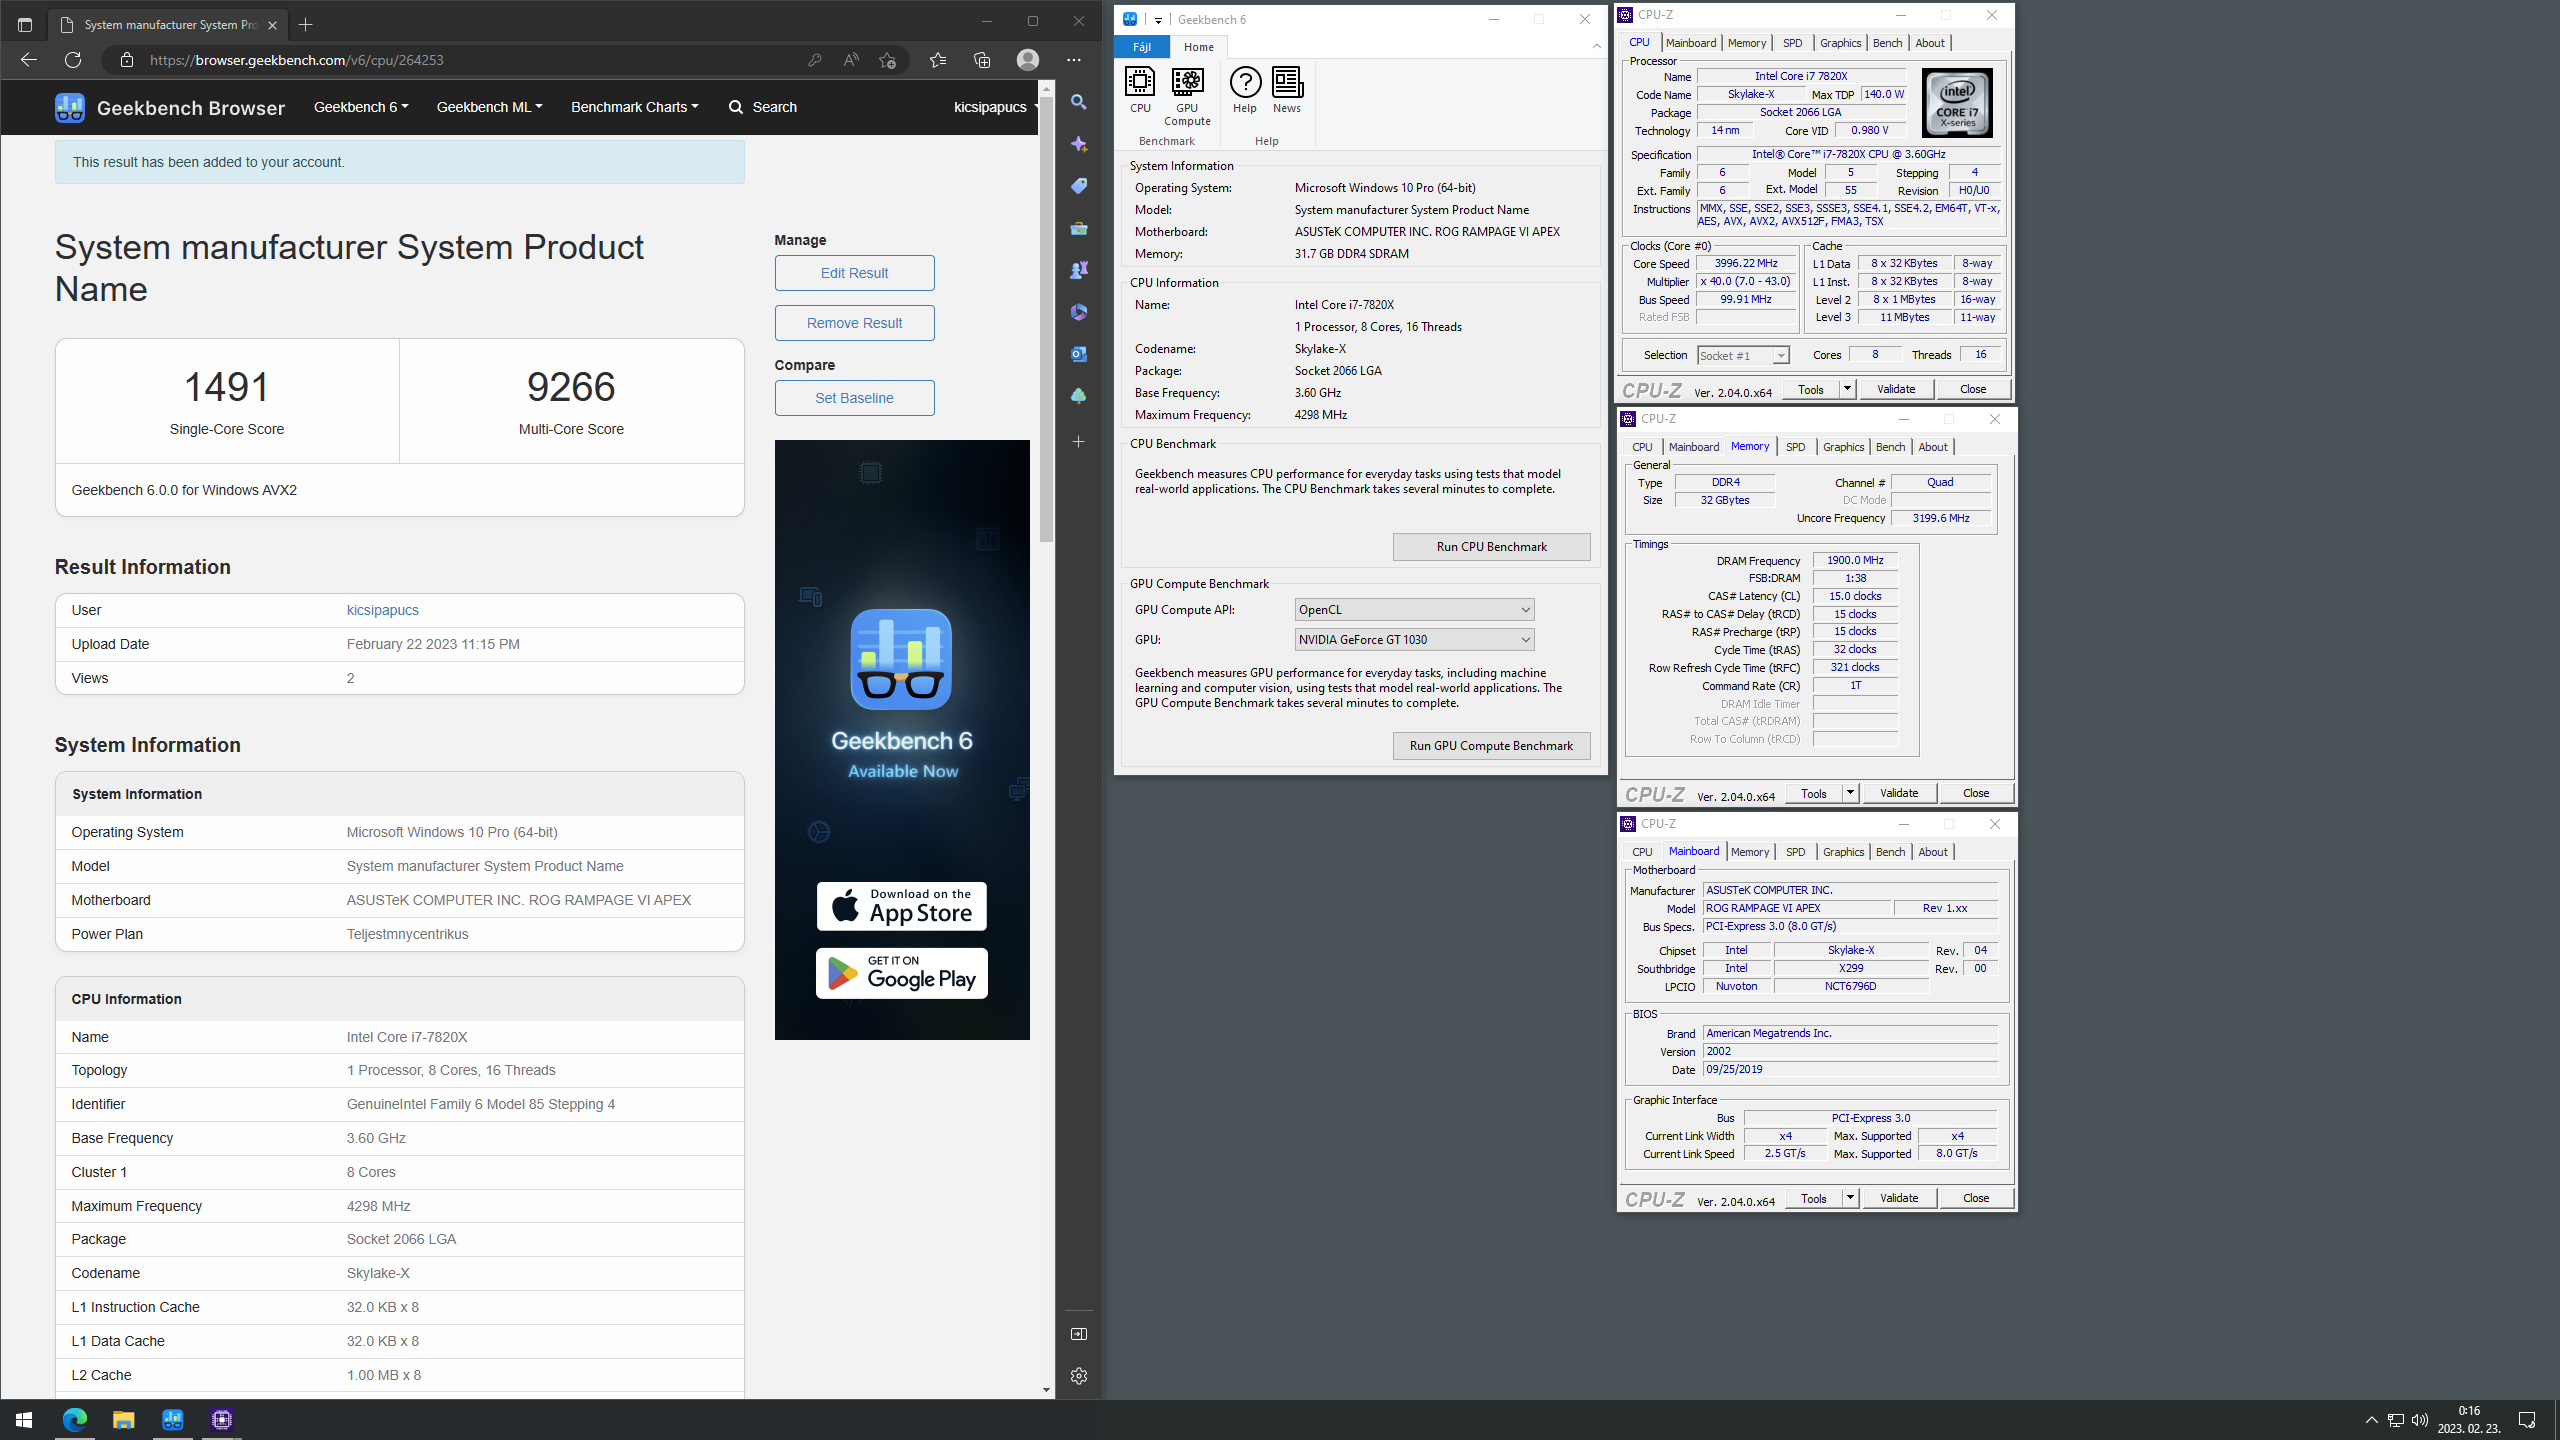The width and height of the screenshot is (2560, 1440).
Task: Open the GPU Compute API OpenCL dropdown
Action: click(1414, 610)
